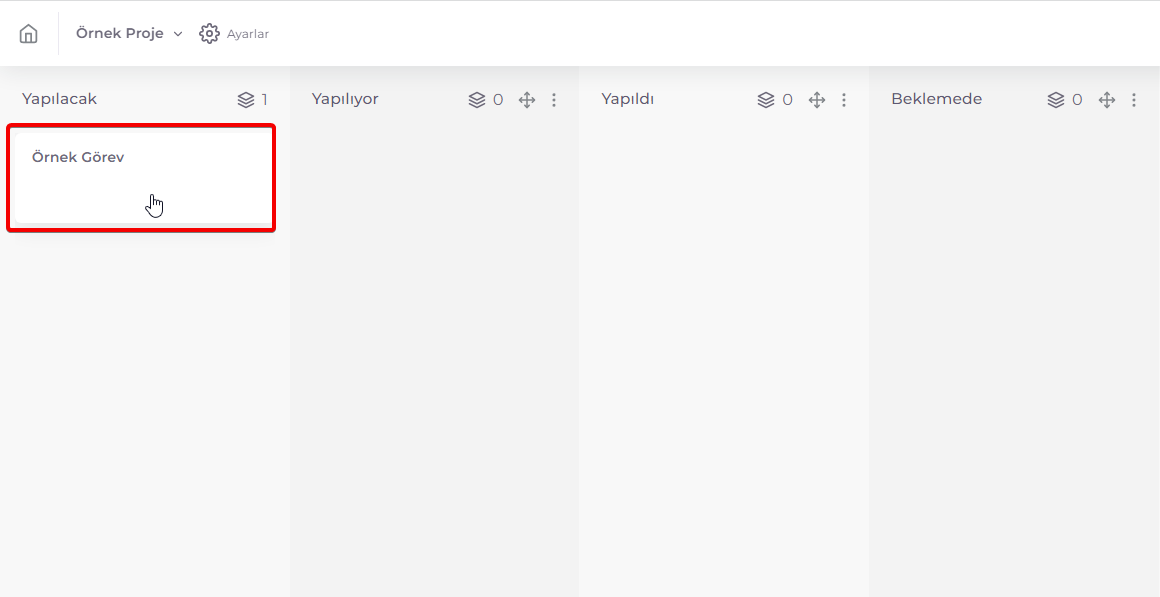Click the layers icon in Yapılacak column

click(x=246, y=100)
